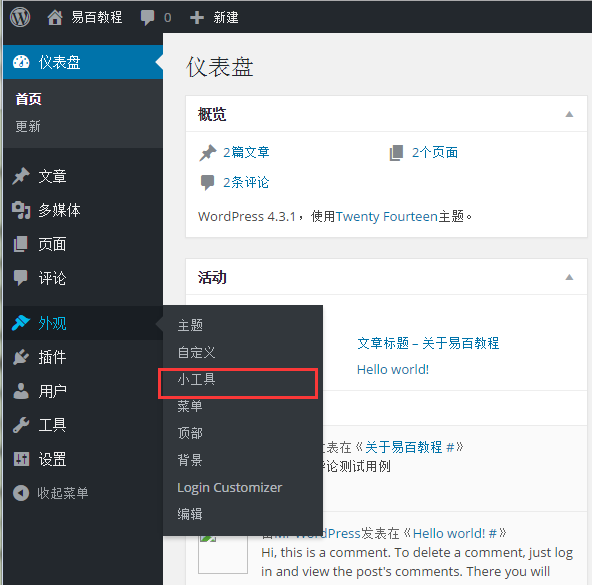Open Twenty Fourteen theme link
The height and width of the screenshot is (585, 592).
pyautogui.click(x=386, y=216)
